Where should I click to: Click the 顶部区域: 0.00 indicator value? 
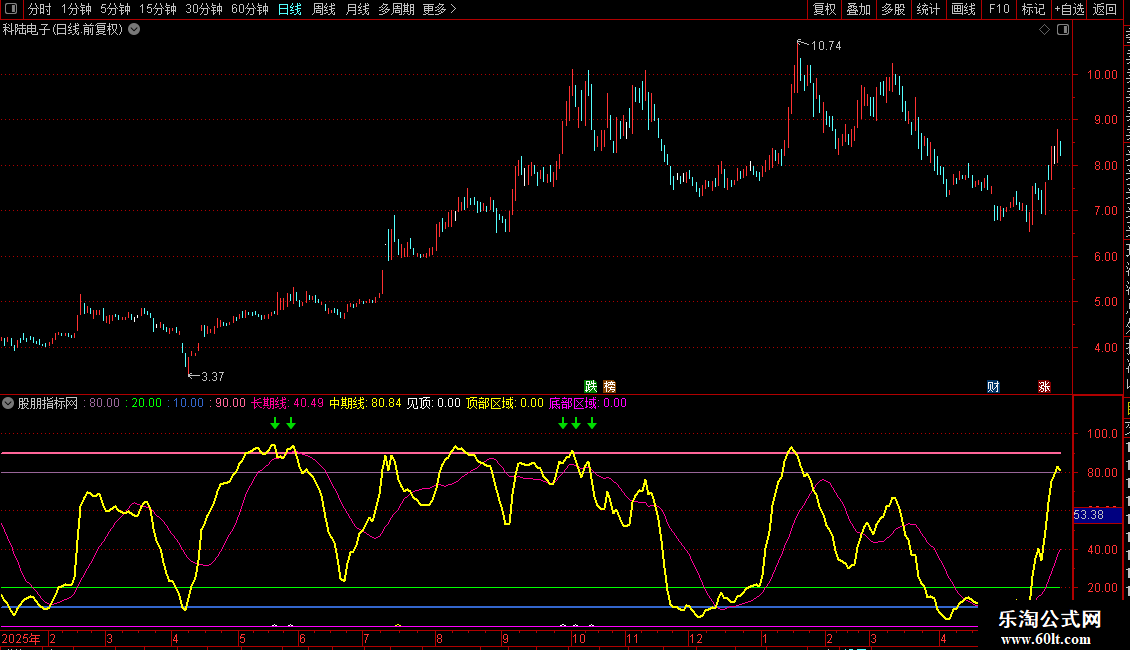click(504, 403)
